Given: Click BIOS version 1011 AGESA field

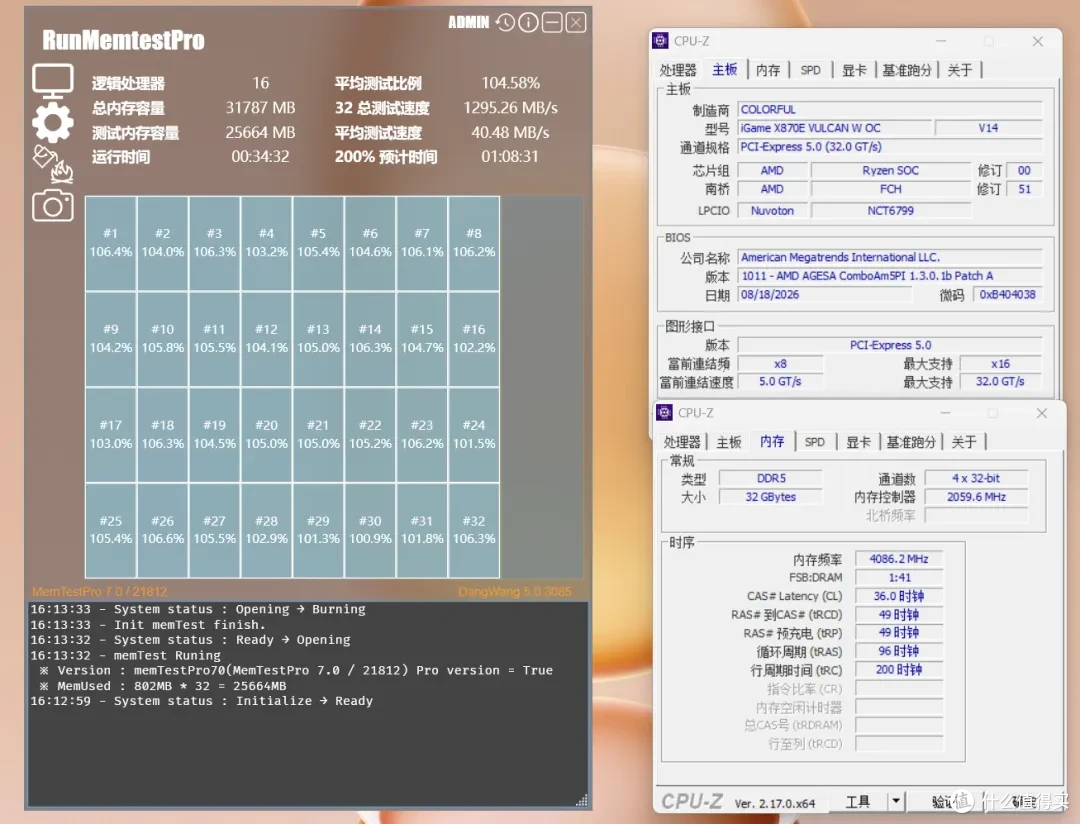Looking at the screenshot, I should click(890, 276).
